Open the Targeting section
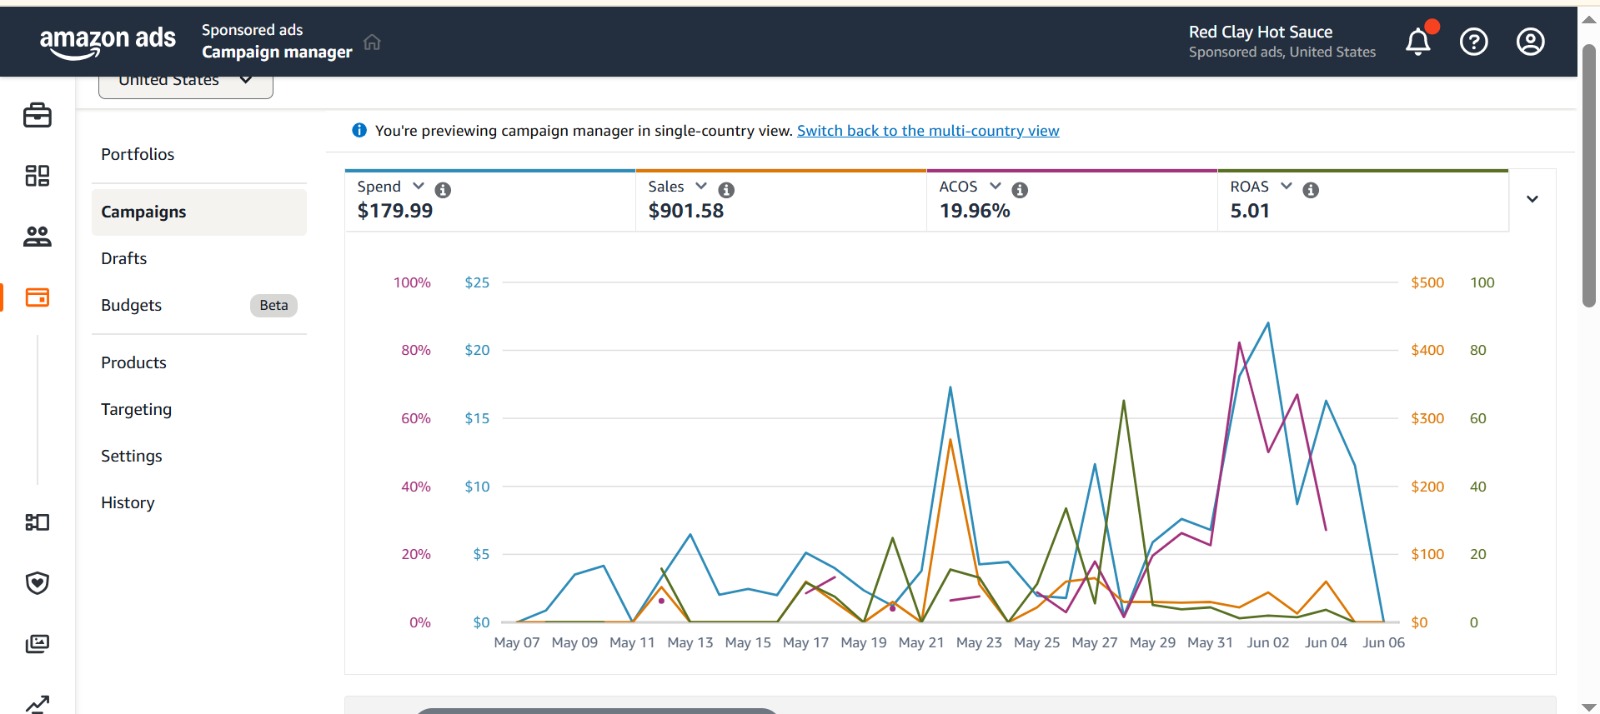The image size is (1600, 714). [x=136, y=409]
